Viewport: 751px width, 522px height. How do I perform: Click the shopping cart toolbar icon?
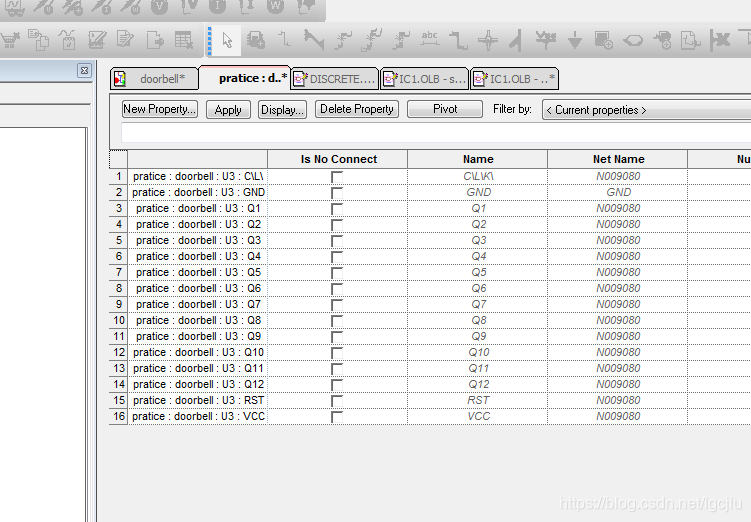10,40
